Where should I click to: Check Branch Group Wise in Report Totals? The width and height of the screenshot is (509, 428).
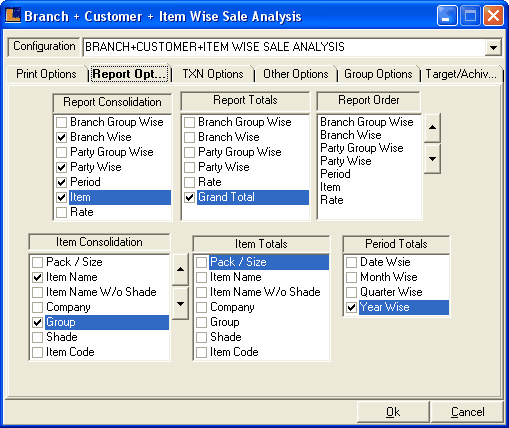[189, 122]
